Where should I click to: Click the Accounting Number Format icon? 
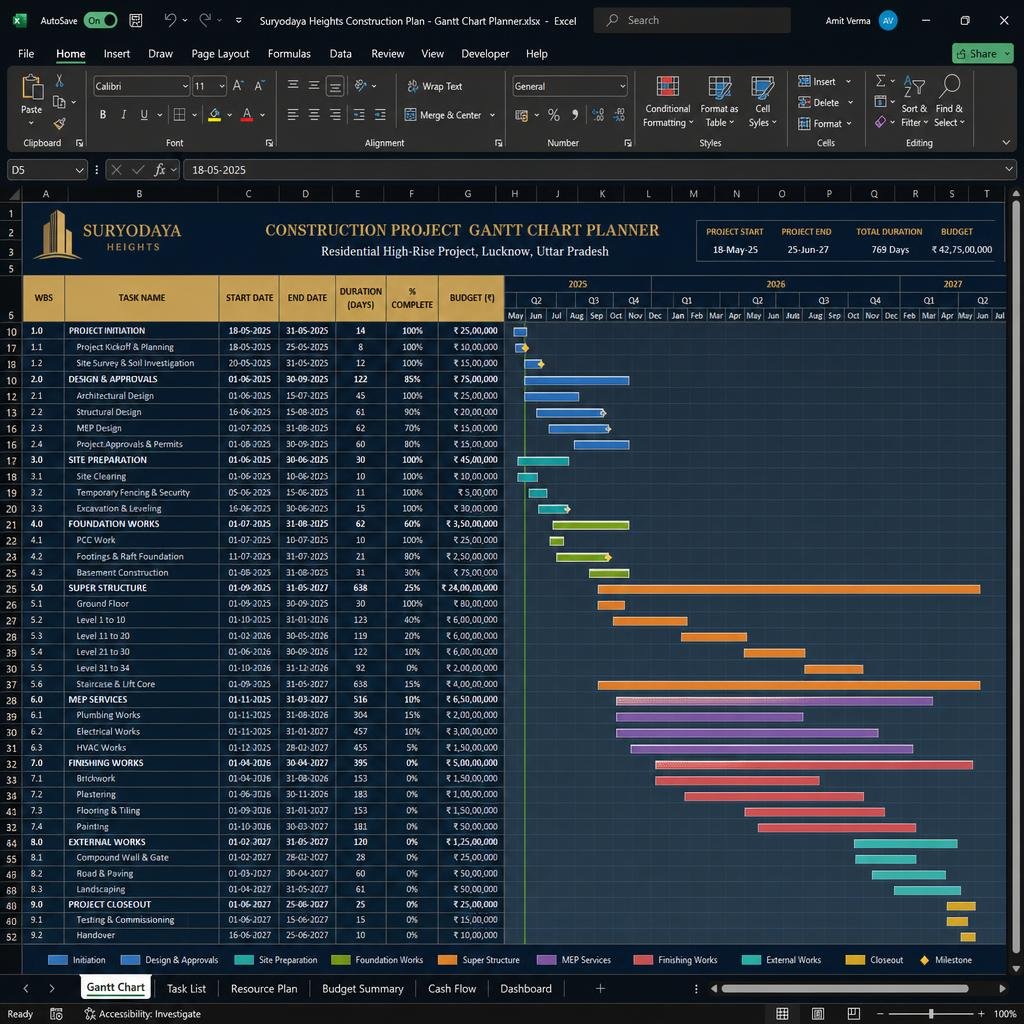(521, 116)
